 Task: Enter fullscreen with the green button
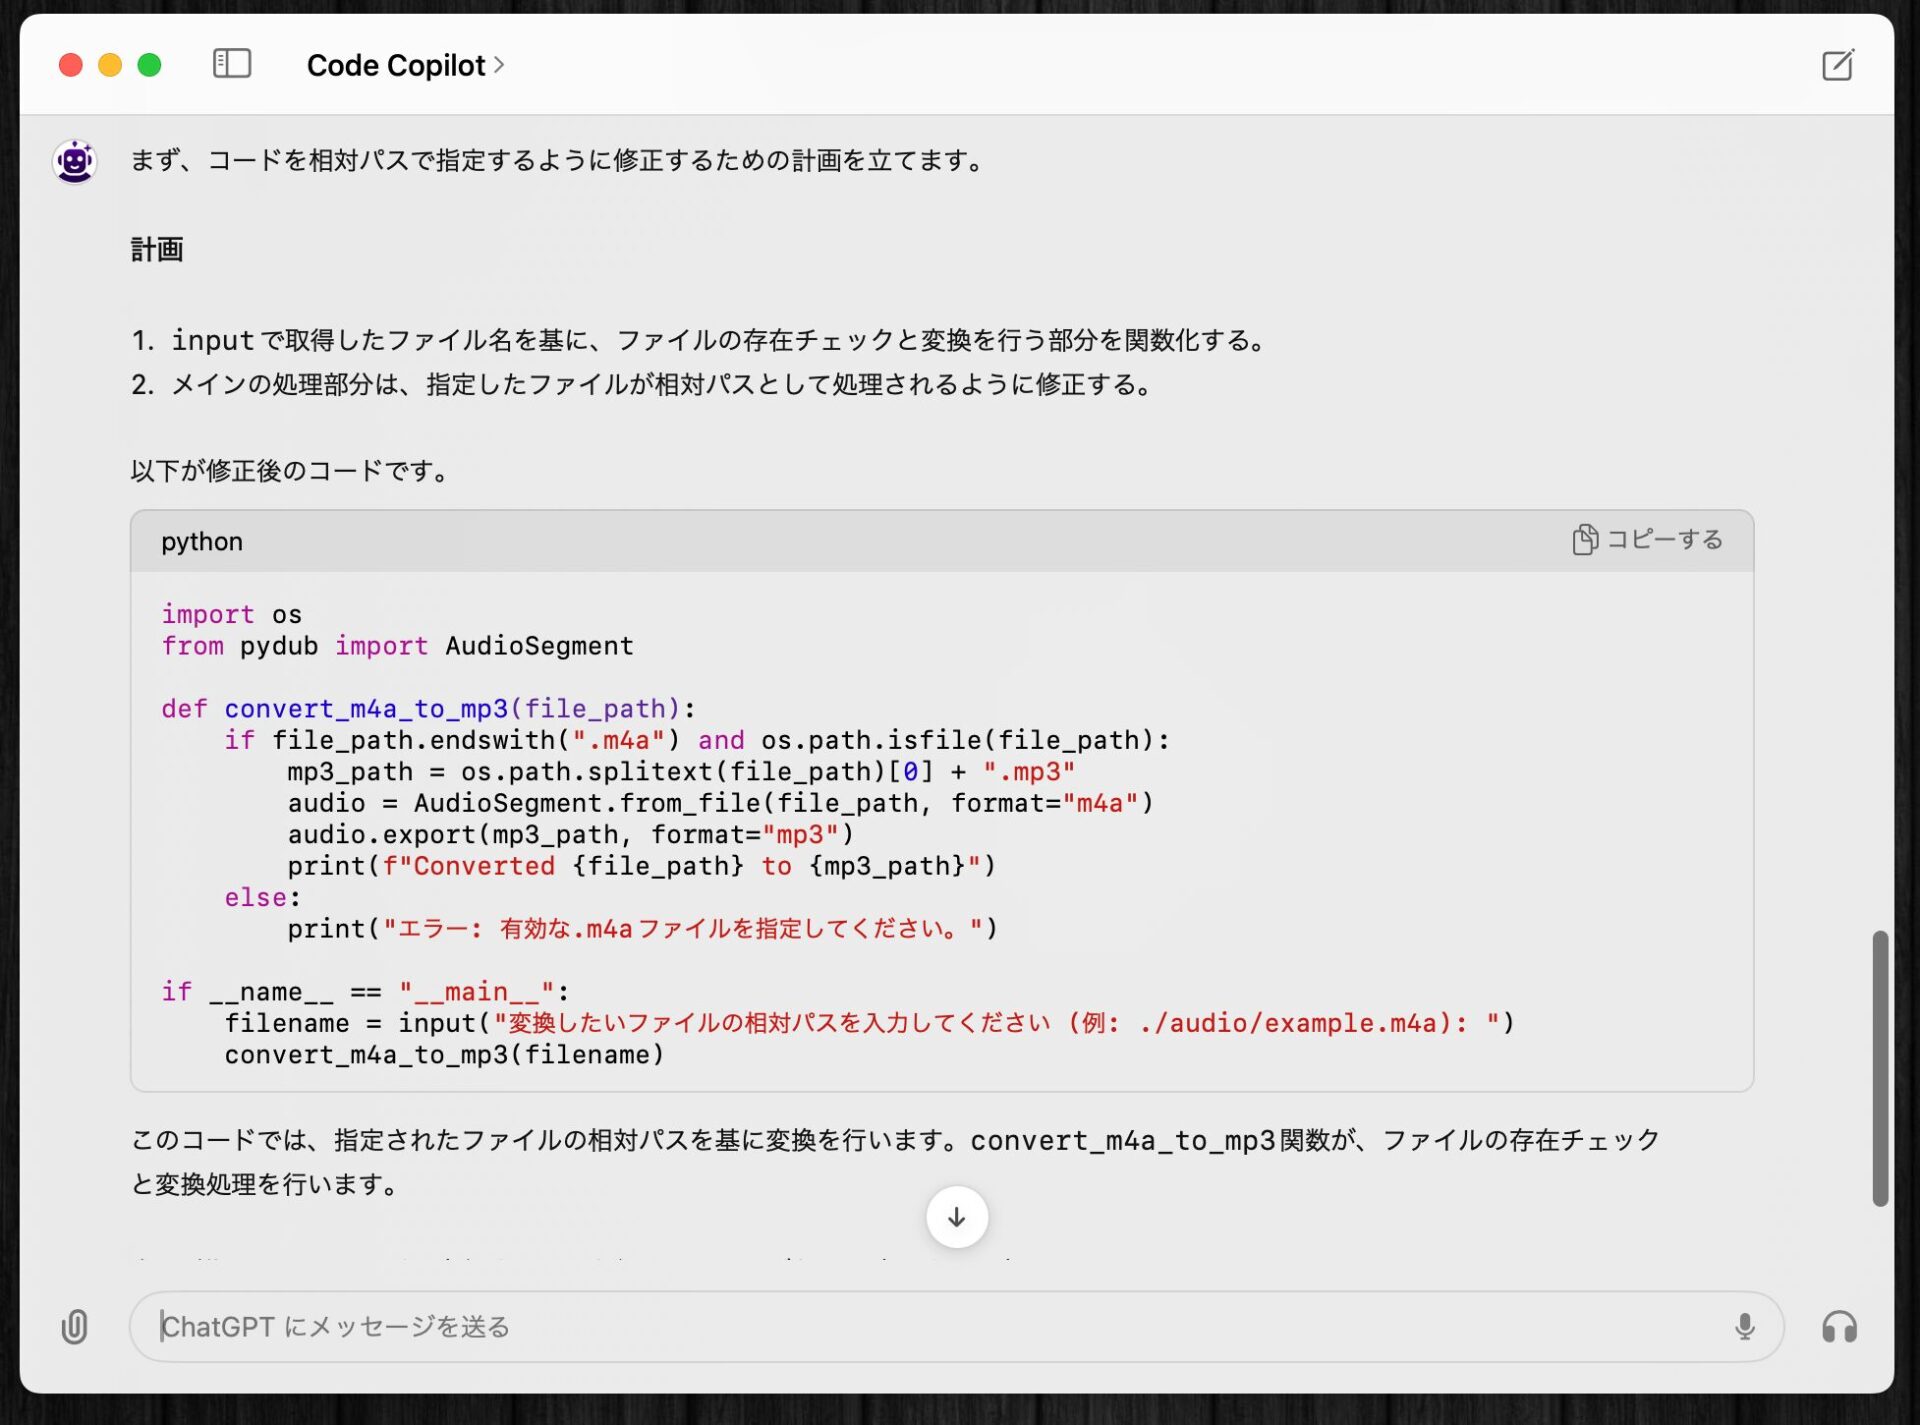(x=150, y=65)
